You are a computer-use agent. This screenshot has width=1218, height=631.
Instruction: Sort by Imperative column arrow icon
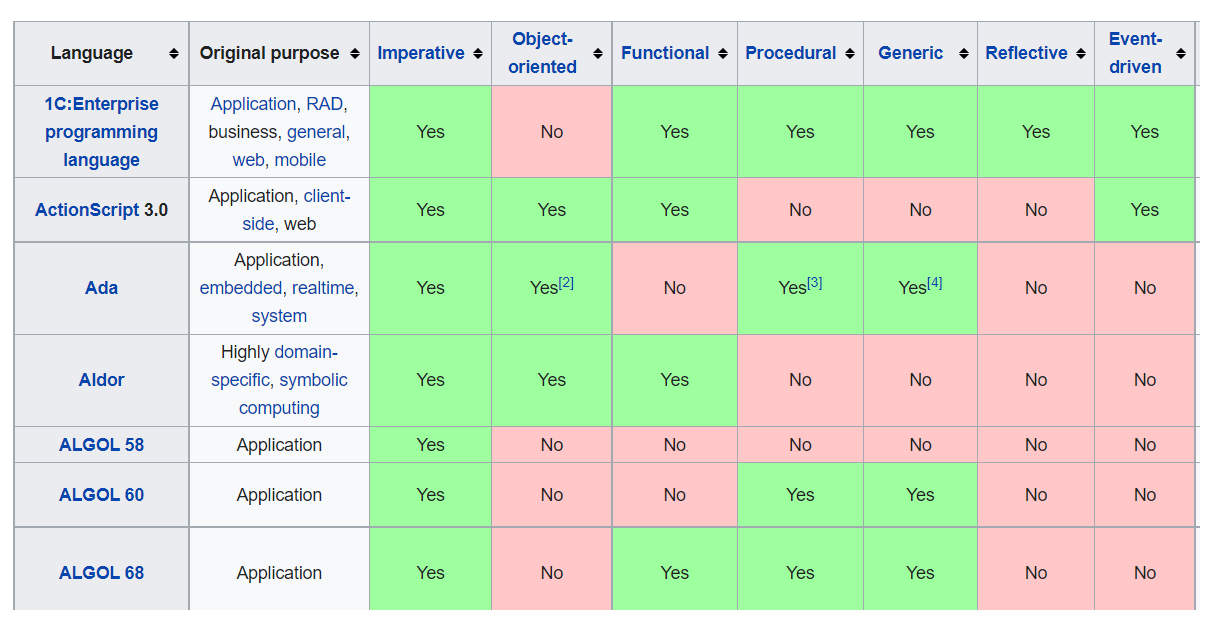pos(478,54)
